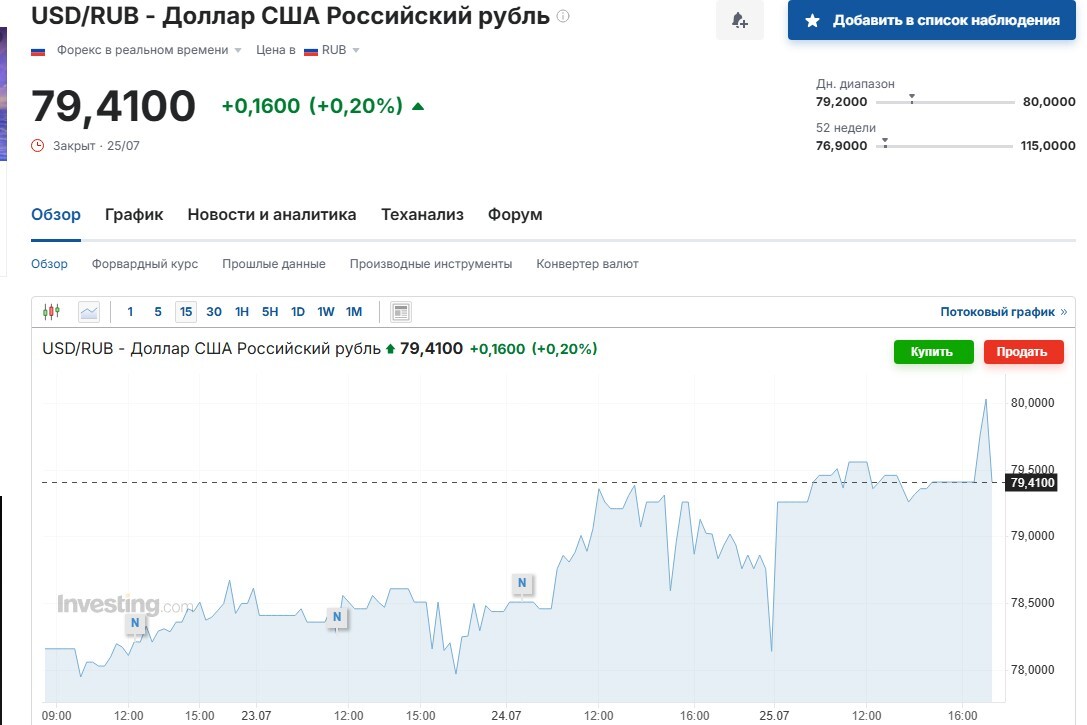Click the bell alert icon
The width and height of the screenshot is (1087, 725).
tap(739, 20)
